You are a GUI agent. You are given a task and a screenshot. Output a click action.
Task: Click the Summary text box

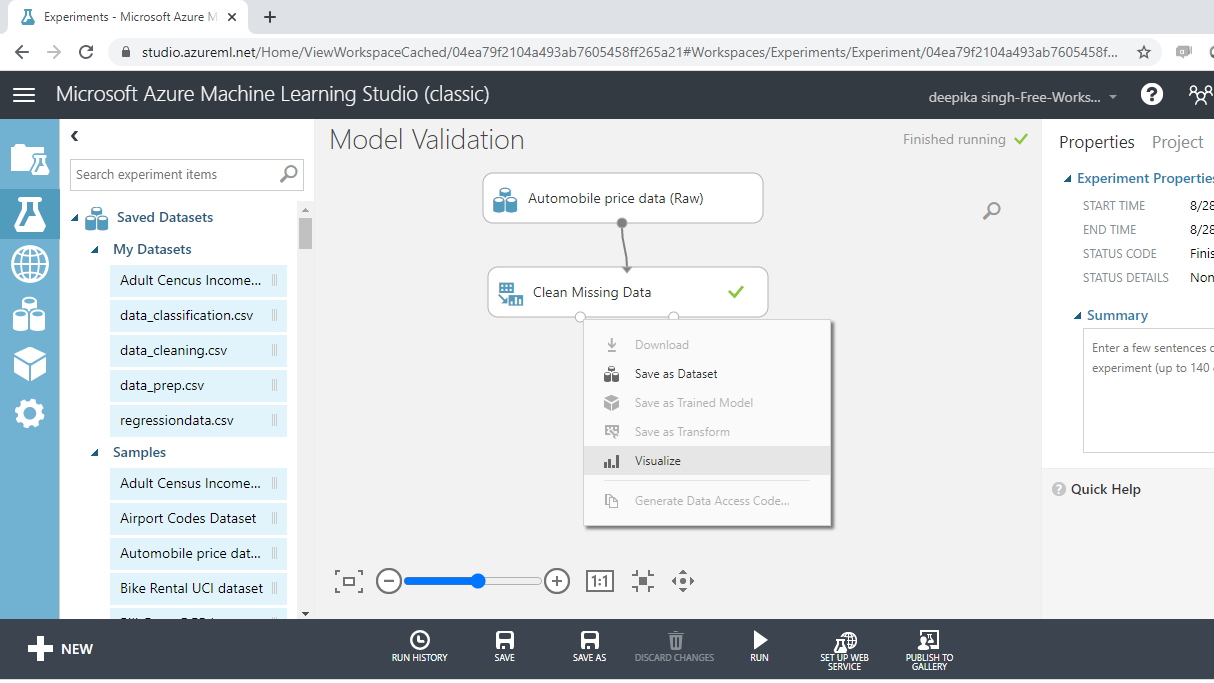(1149, 393)
